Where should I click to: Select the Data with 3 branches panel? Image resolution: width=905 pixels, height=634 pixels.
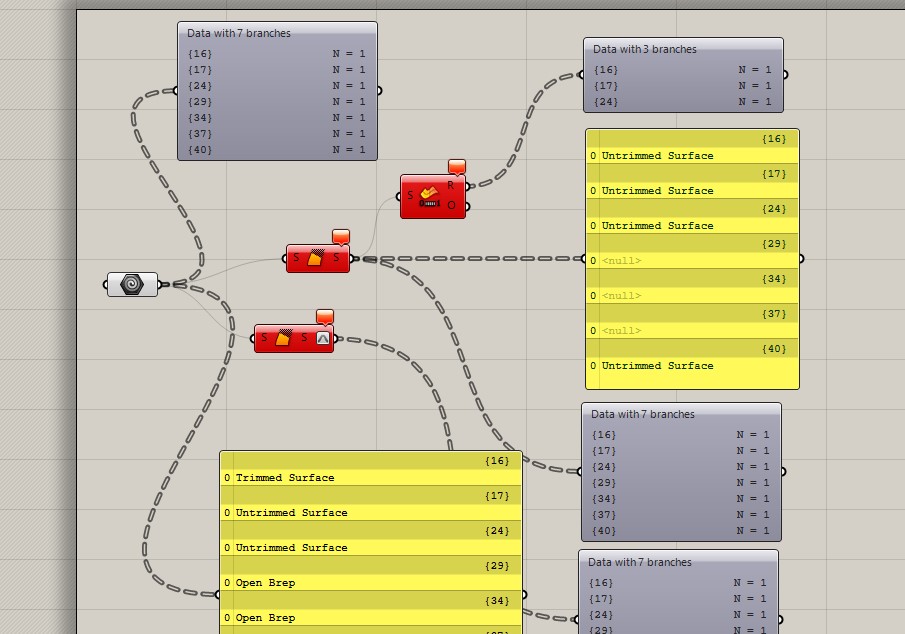pos(683,75)
